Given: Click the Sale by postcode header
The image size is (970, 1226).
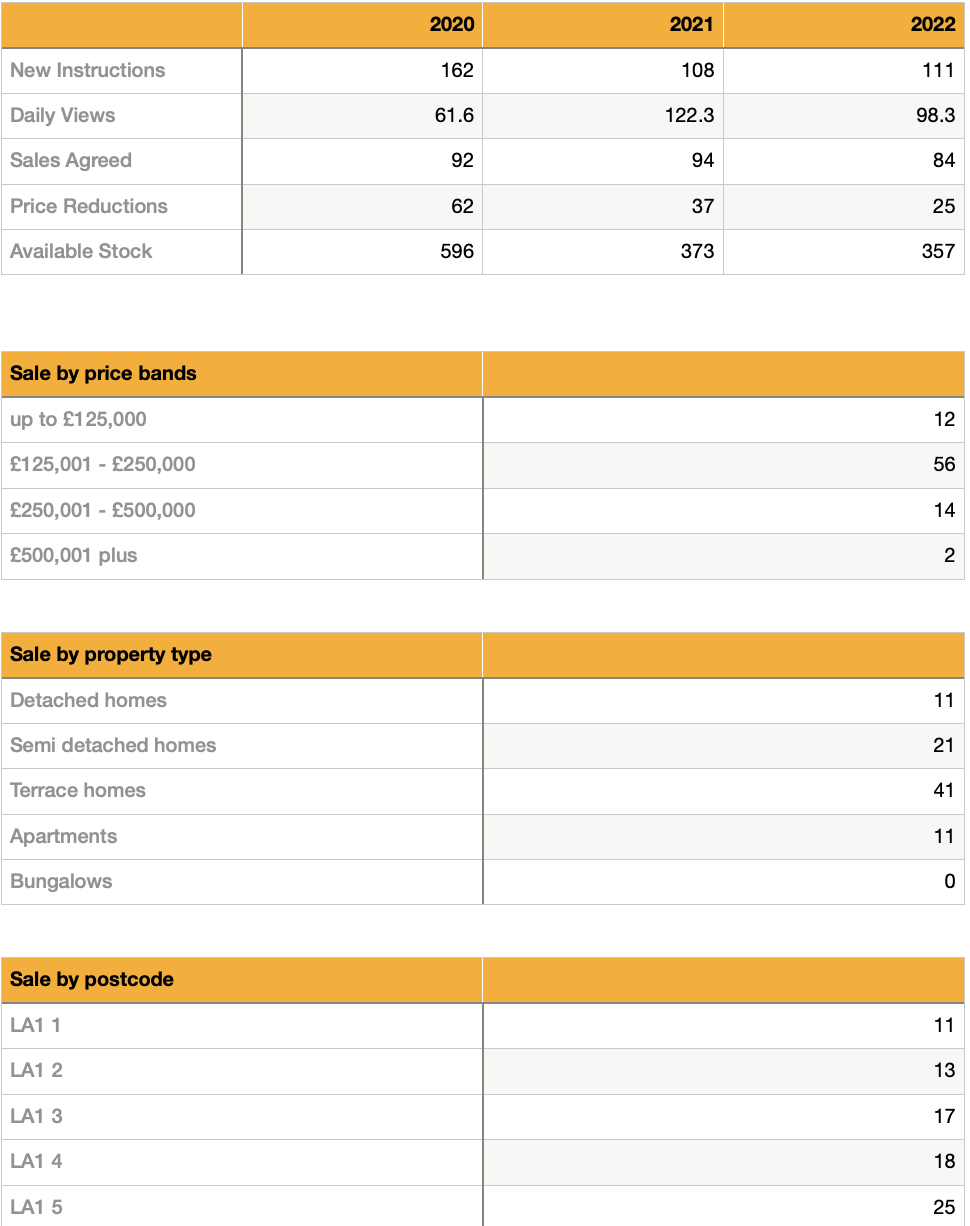Looking at the screenshot, I should [x=92, y=980].
